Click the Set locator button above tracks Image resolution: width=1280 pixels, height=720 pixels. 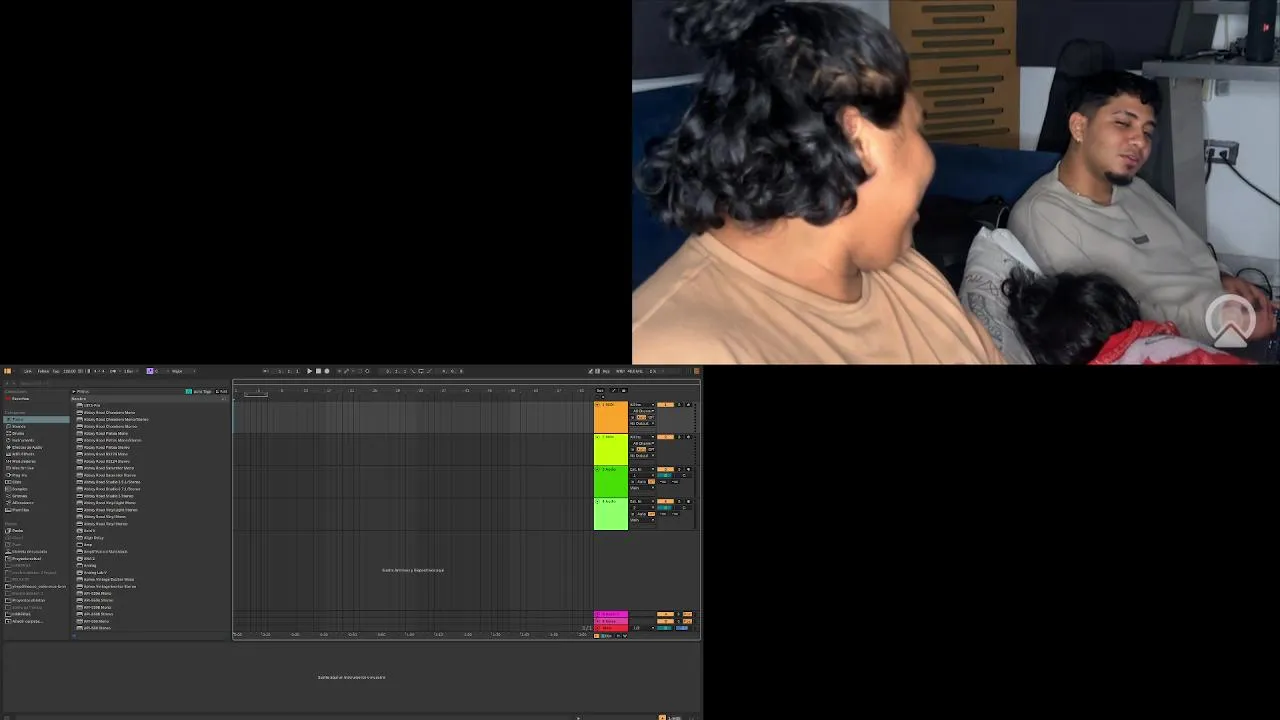coord(600,391)
